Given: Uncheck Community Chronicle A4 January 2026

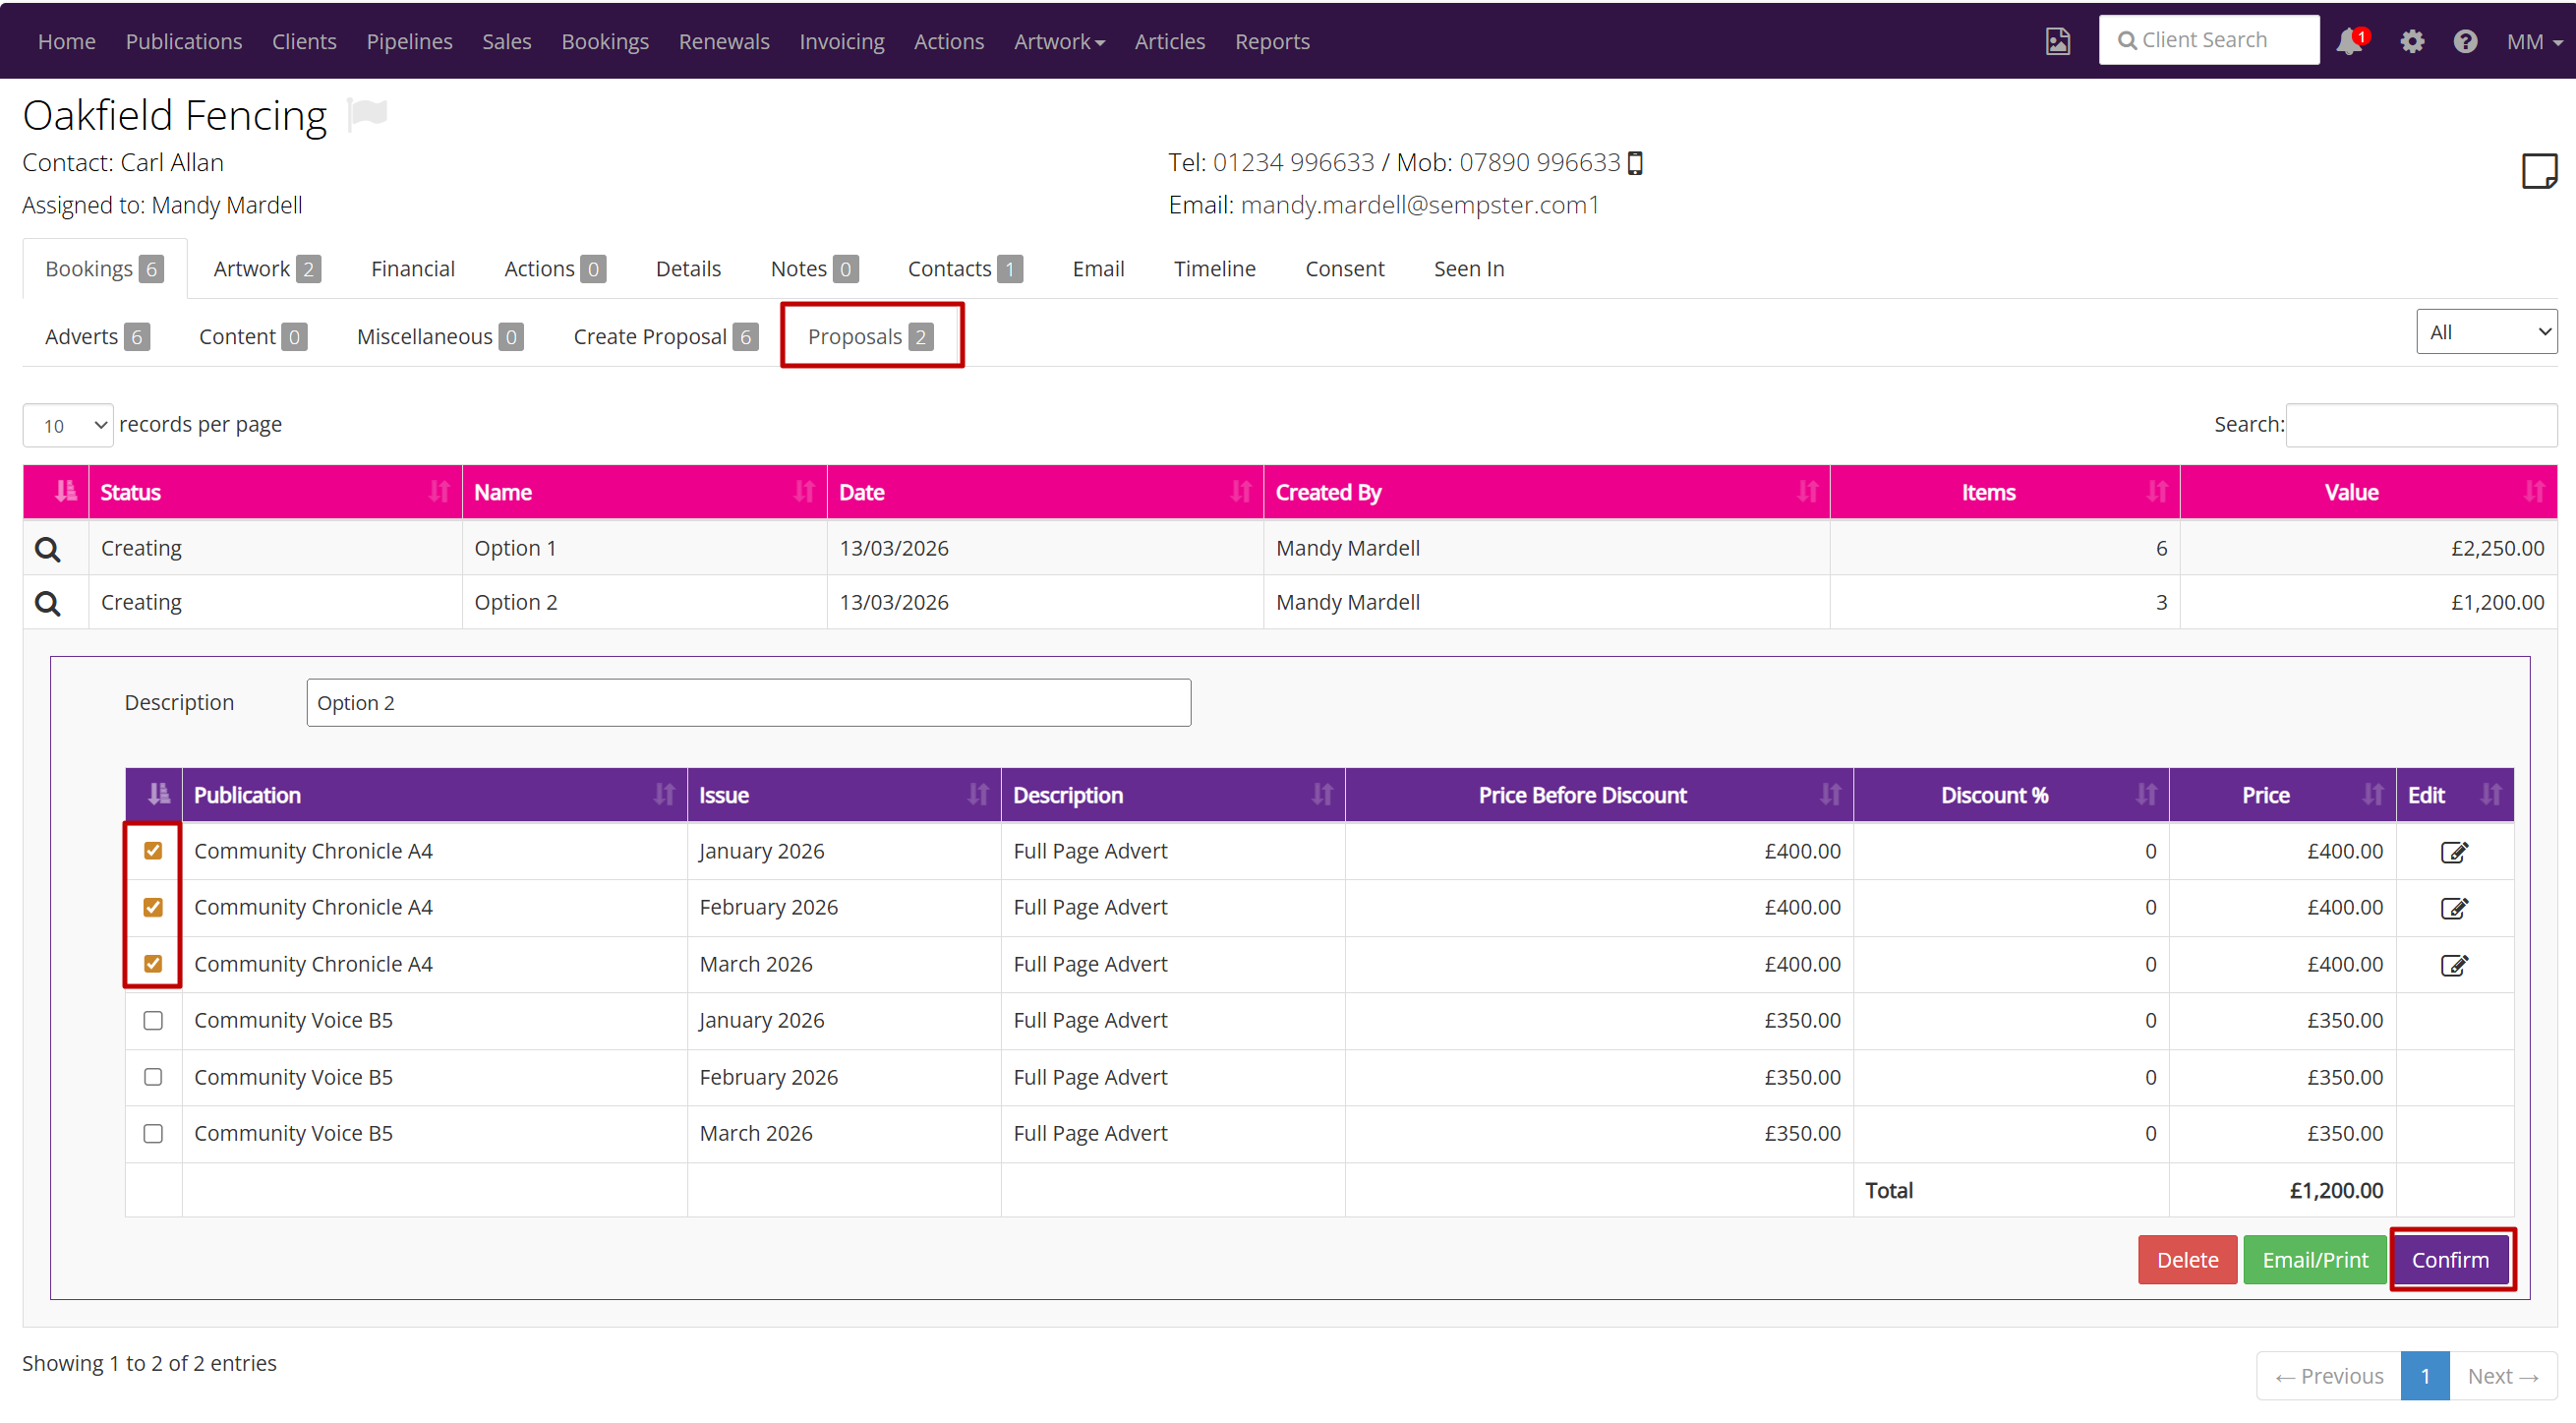Looking at the screenshot, I should 153,851.
